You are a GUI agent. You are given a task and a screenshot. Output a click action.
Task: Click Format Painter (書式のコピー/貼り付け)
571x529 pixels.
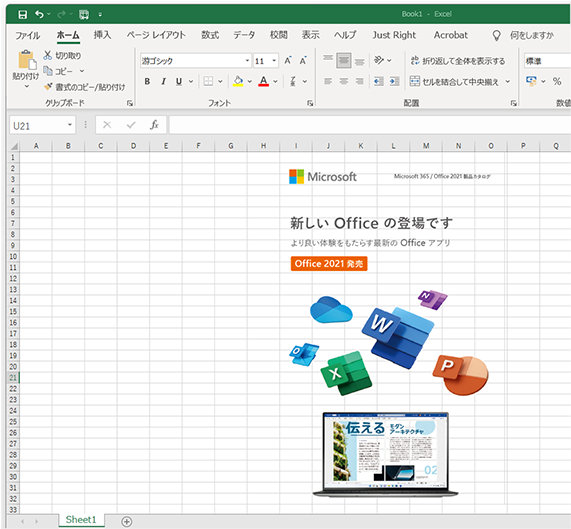pos(84,87)
